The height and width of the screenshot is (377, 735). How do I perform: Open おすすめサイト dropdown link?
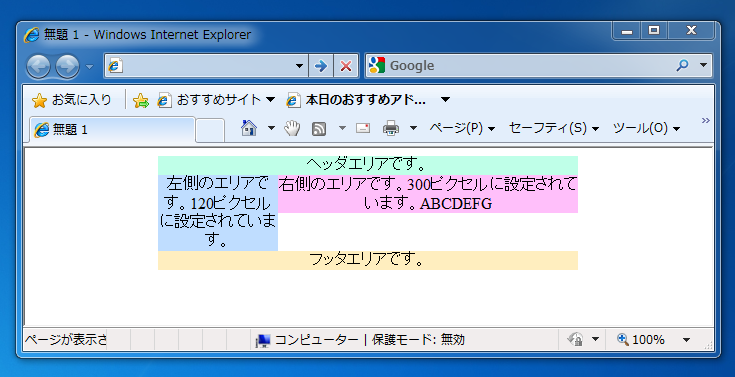click(216, 100)
